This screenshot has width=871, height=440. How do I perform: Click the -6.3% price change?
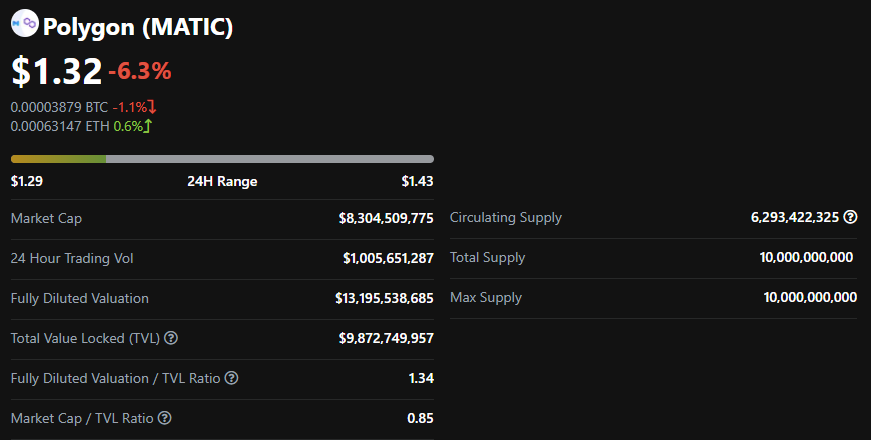coord(140,71)
